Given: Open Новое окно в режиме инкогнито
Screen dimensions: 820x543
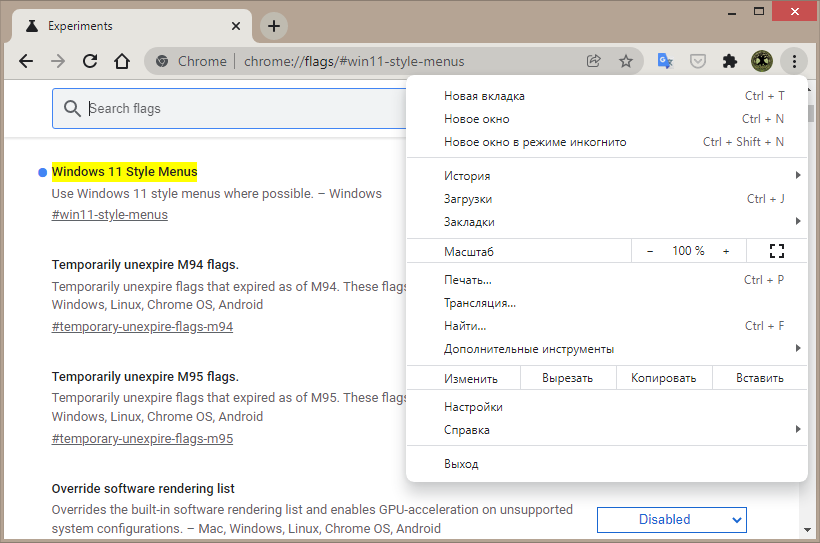Looking at the screenshot, I should 607,142.
